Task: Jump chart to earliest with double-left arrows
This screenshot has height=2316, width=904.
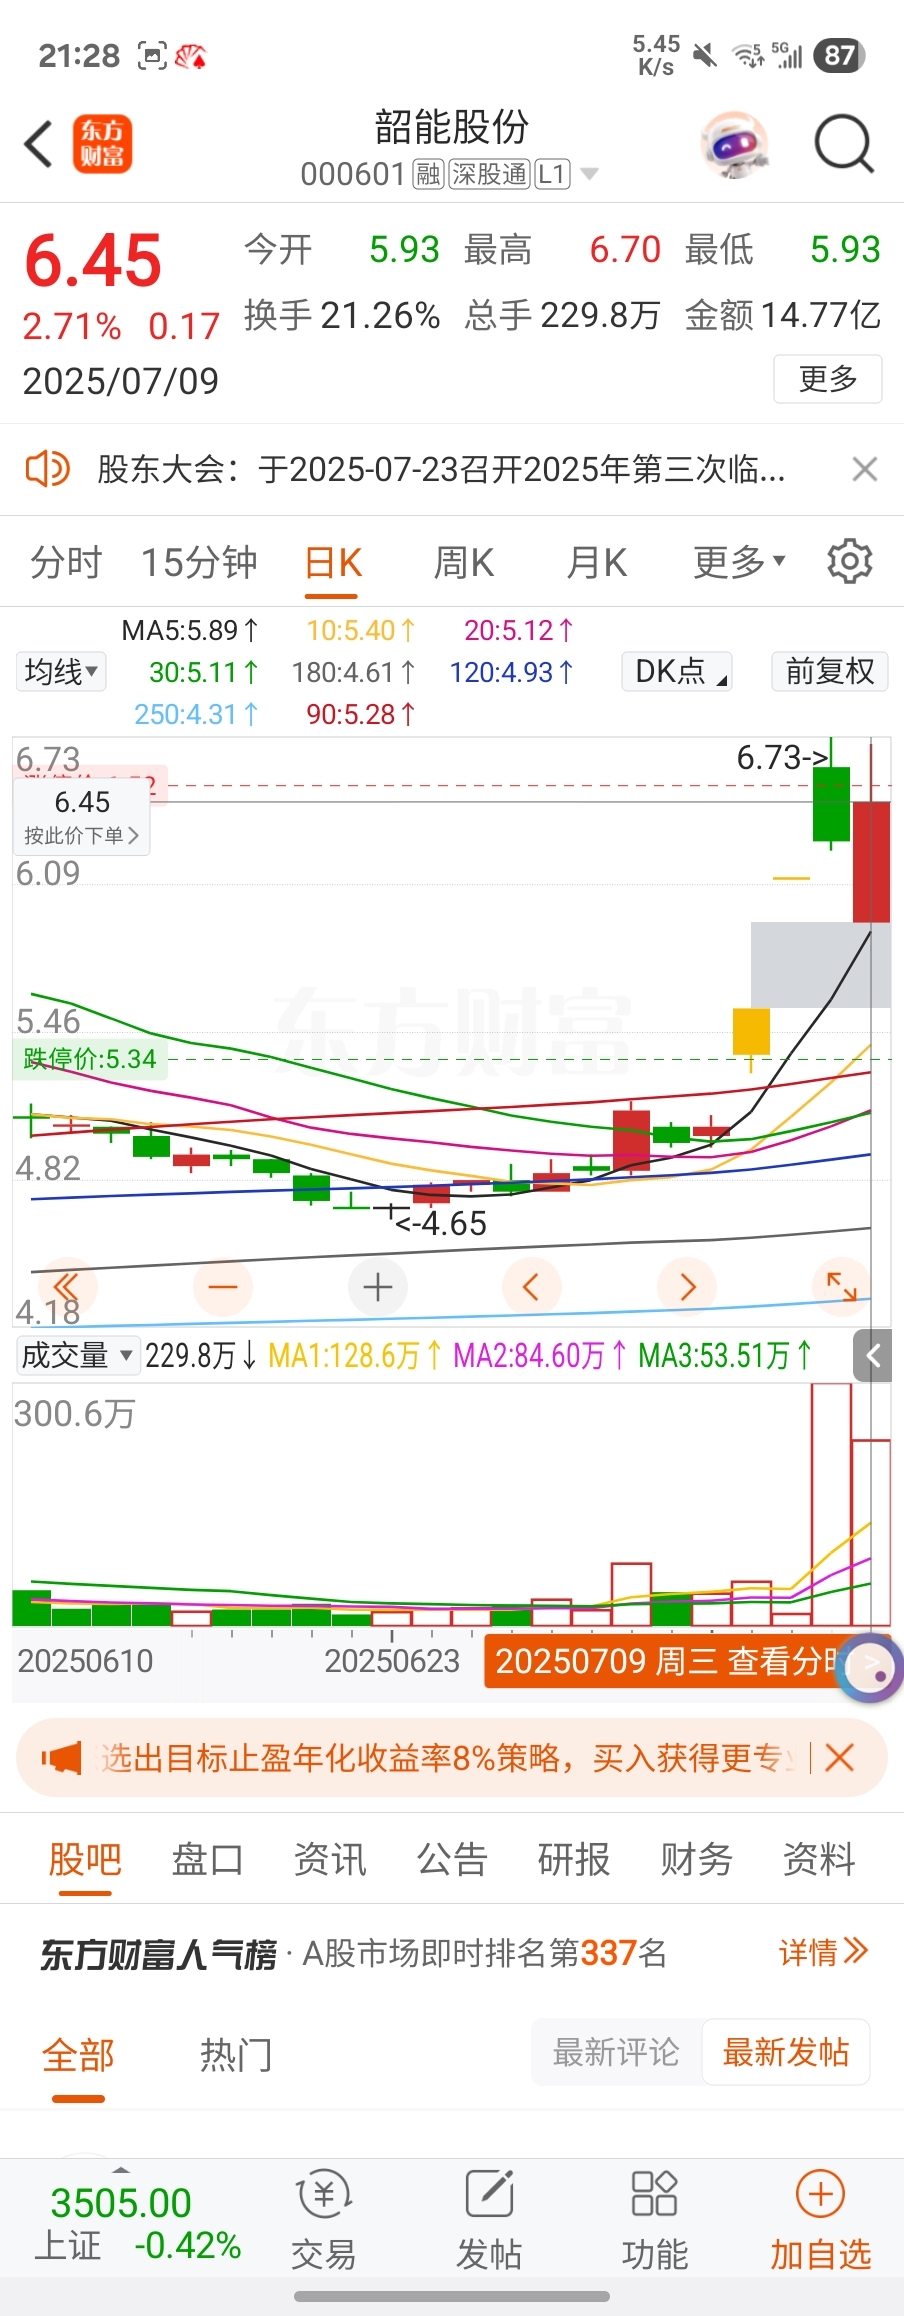Action: [66, 1286]
